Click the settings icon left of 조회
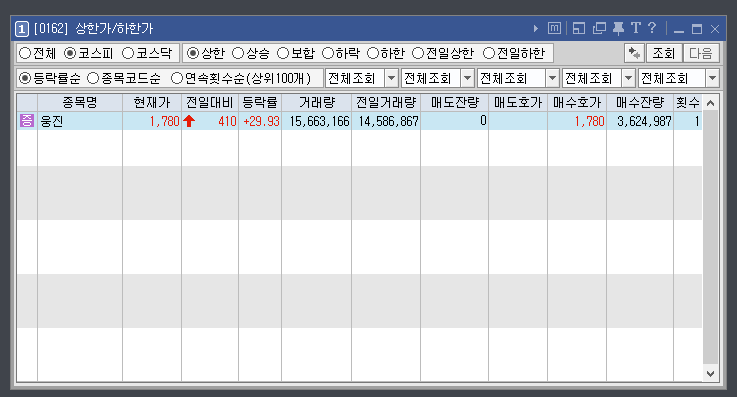Viewport: 737px width, 397px height. tap(634, 53)
